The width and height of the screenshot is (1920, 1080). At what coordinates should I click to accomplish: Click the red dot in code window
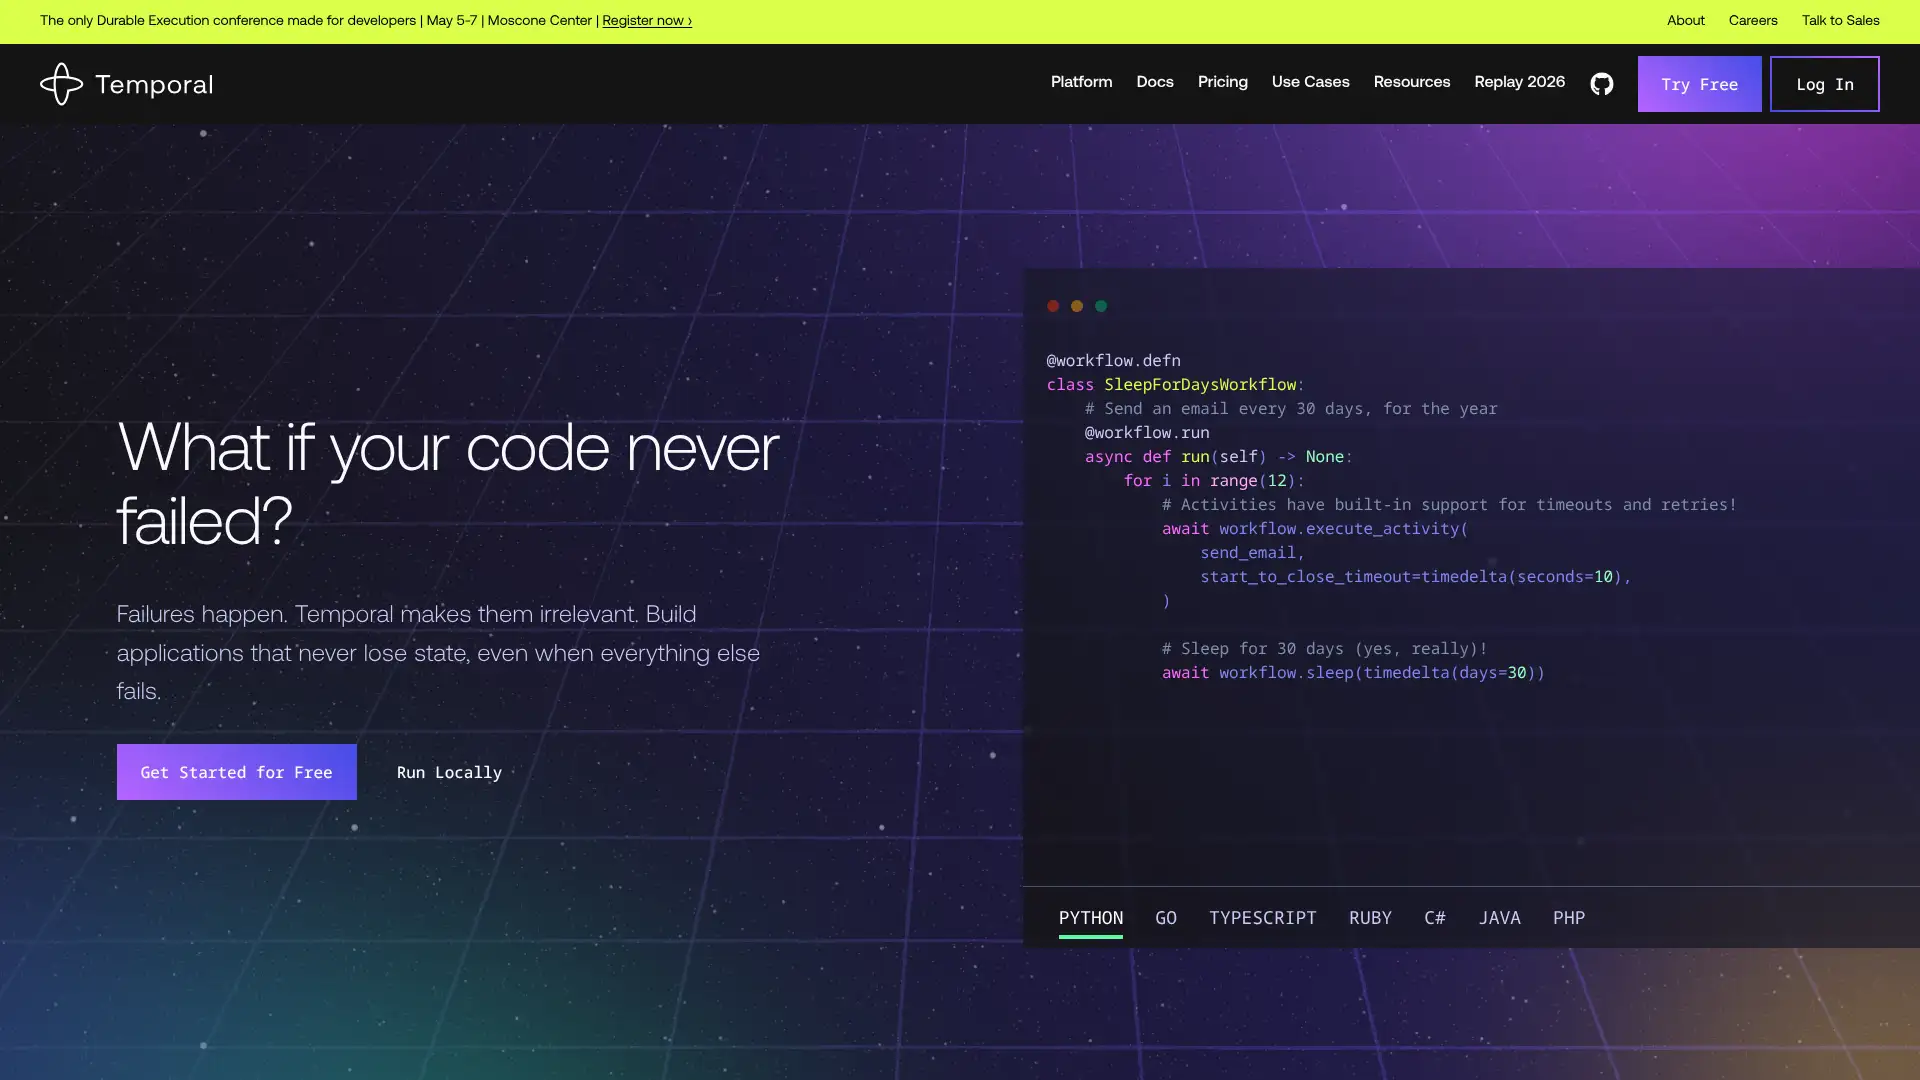pyautogui.click(x=1053, y=306)
